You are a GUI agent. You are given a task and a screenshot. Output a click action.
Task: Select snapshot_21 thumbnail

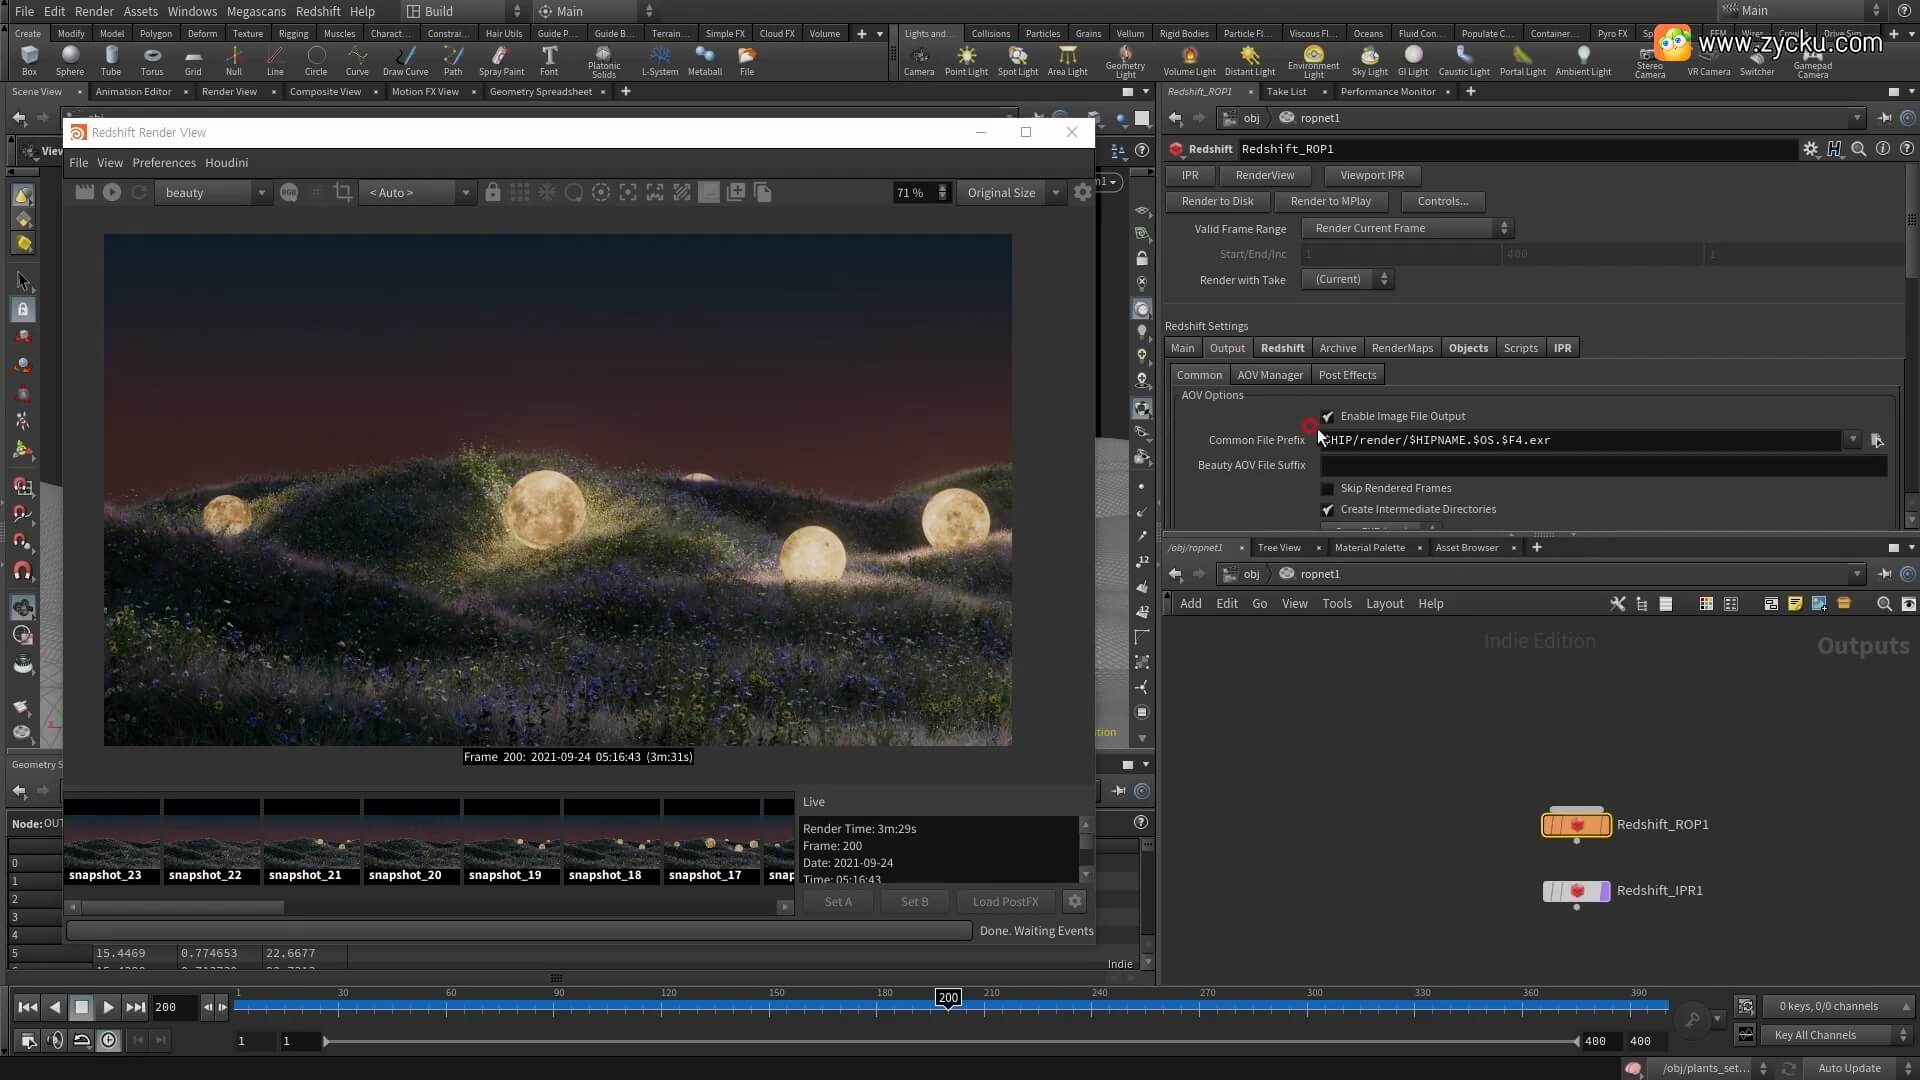pos(311,842)
